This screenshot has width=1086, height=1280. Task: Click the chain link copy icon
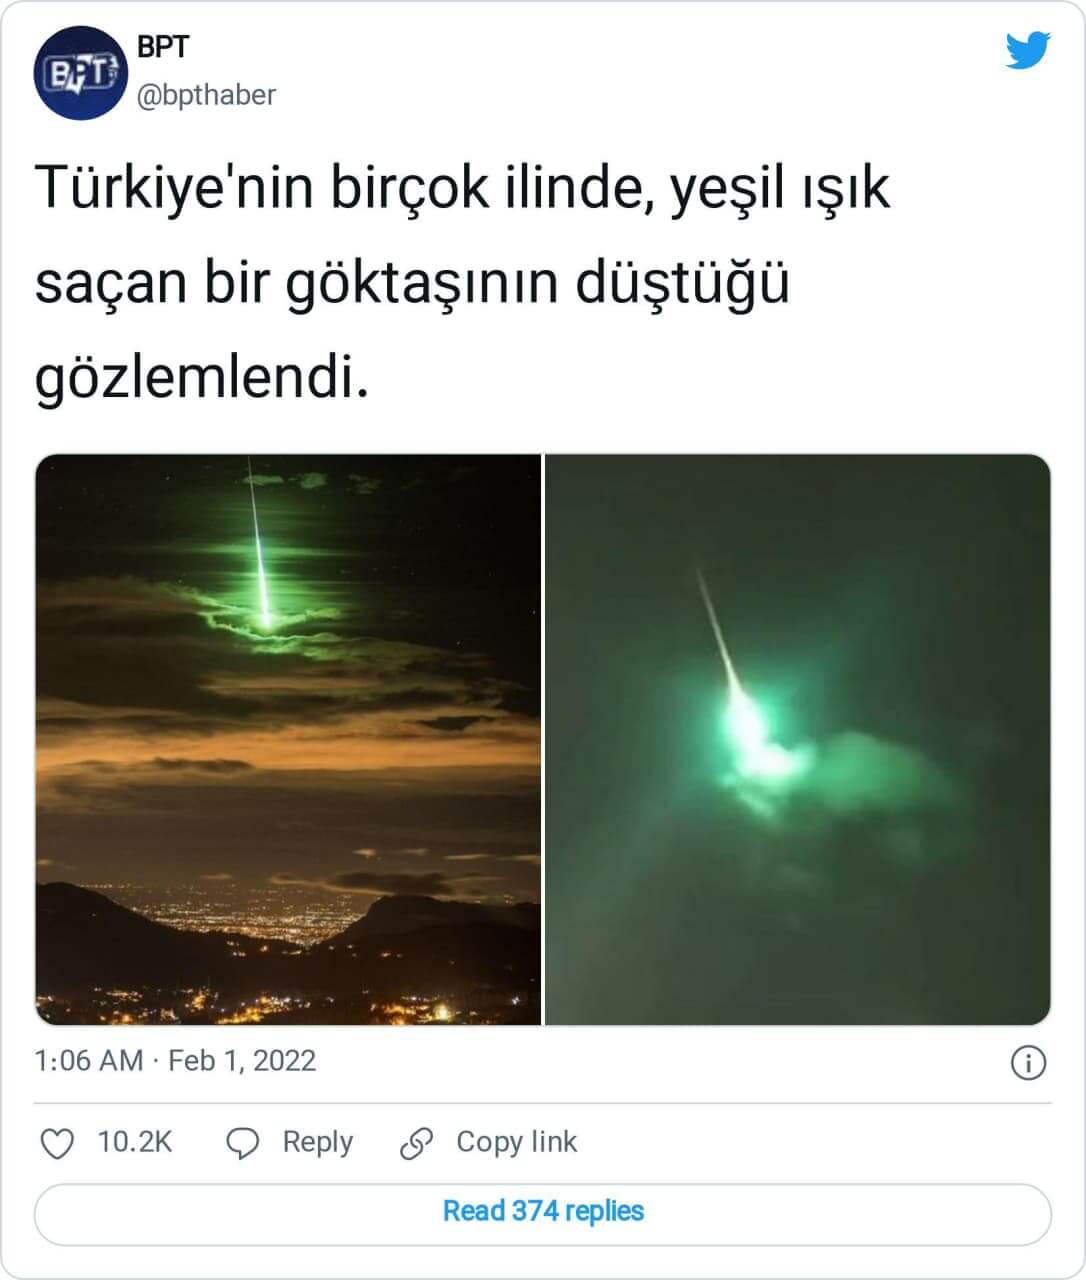coord(416,1143)
